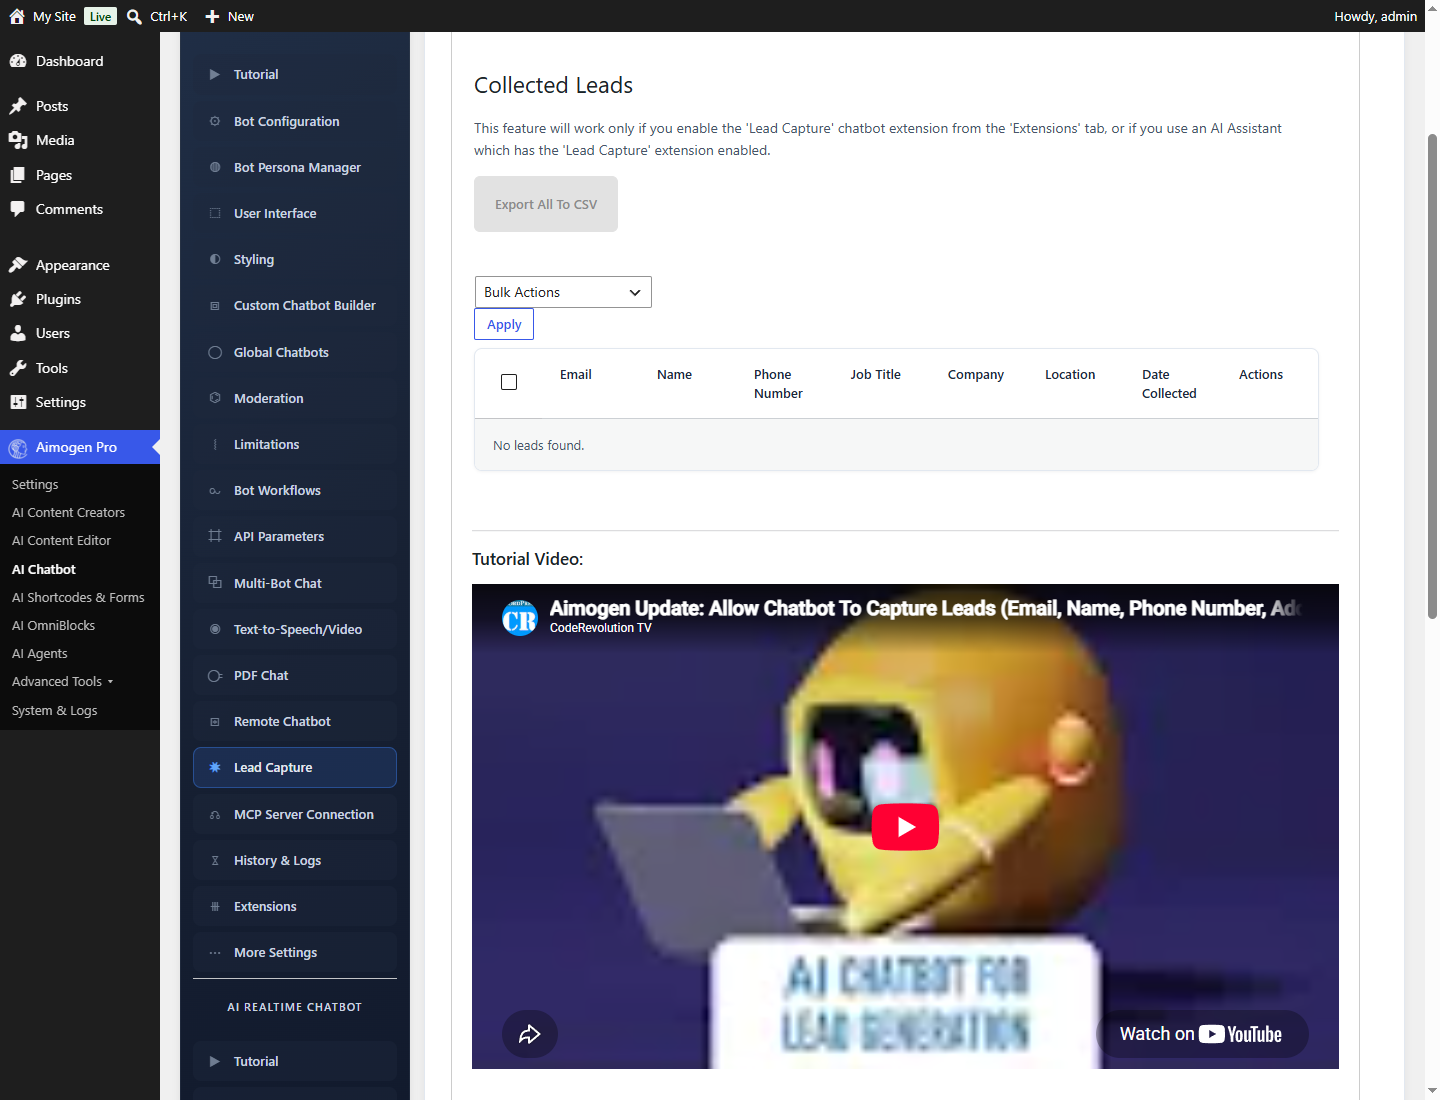Click the Bot Configuration gear icon
This screenshot has height=1100, width=1440.
click(215, 121)
